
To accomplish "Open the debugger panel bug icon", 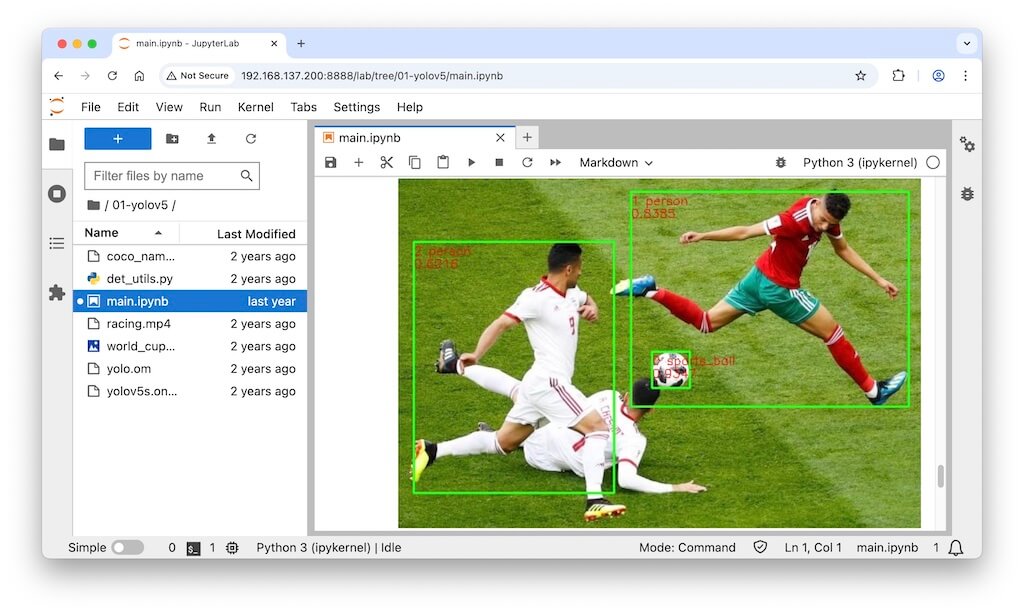I will click(x=966, y=194).
